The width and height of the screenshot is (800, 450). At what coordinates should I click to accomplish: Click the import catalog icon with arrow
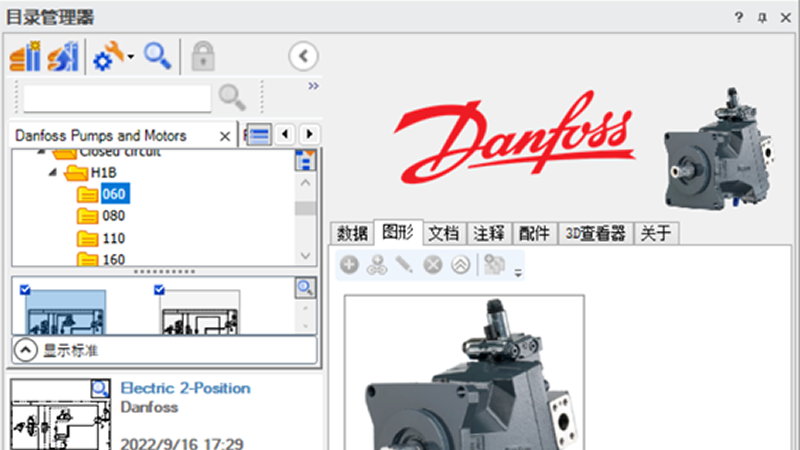(x=63, y=56)
